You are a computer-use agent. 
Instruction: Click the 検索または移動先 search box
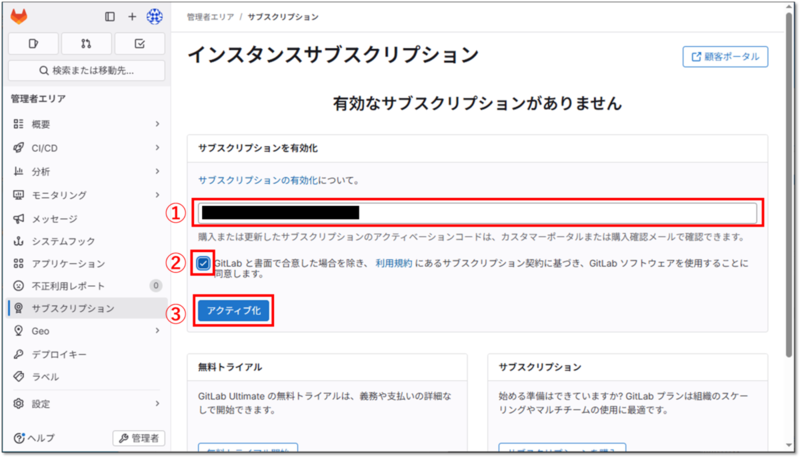click(87, 70)
